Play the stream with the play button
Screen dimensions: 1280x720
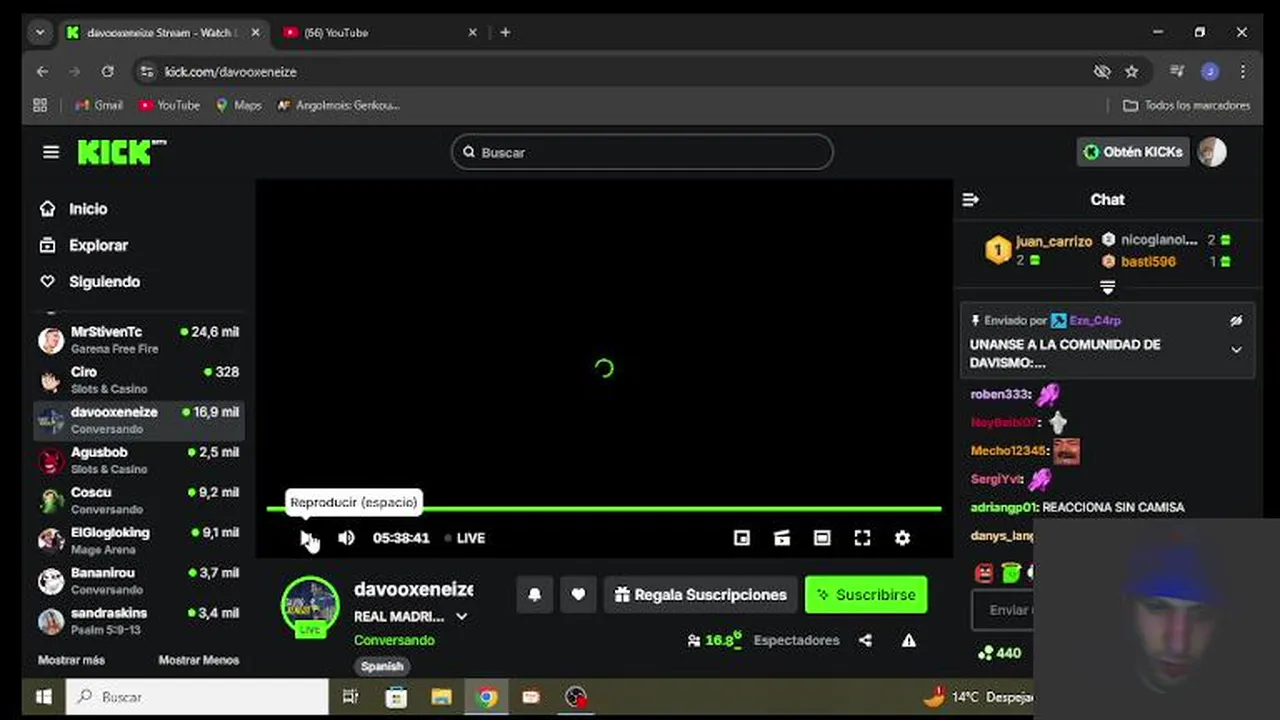coord(306,538)
